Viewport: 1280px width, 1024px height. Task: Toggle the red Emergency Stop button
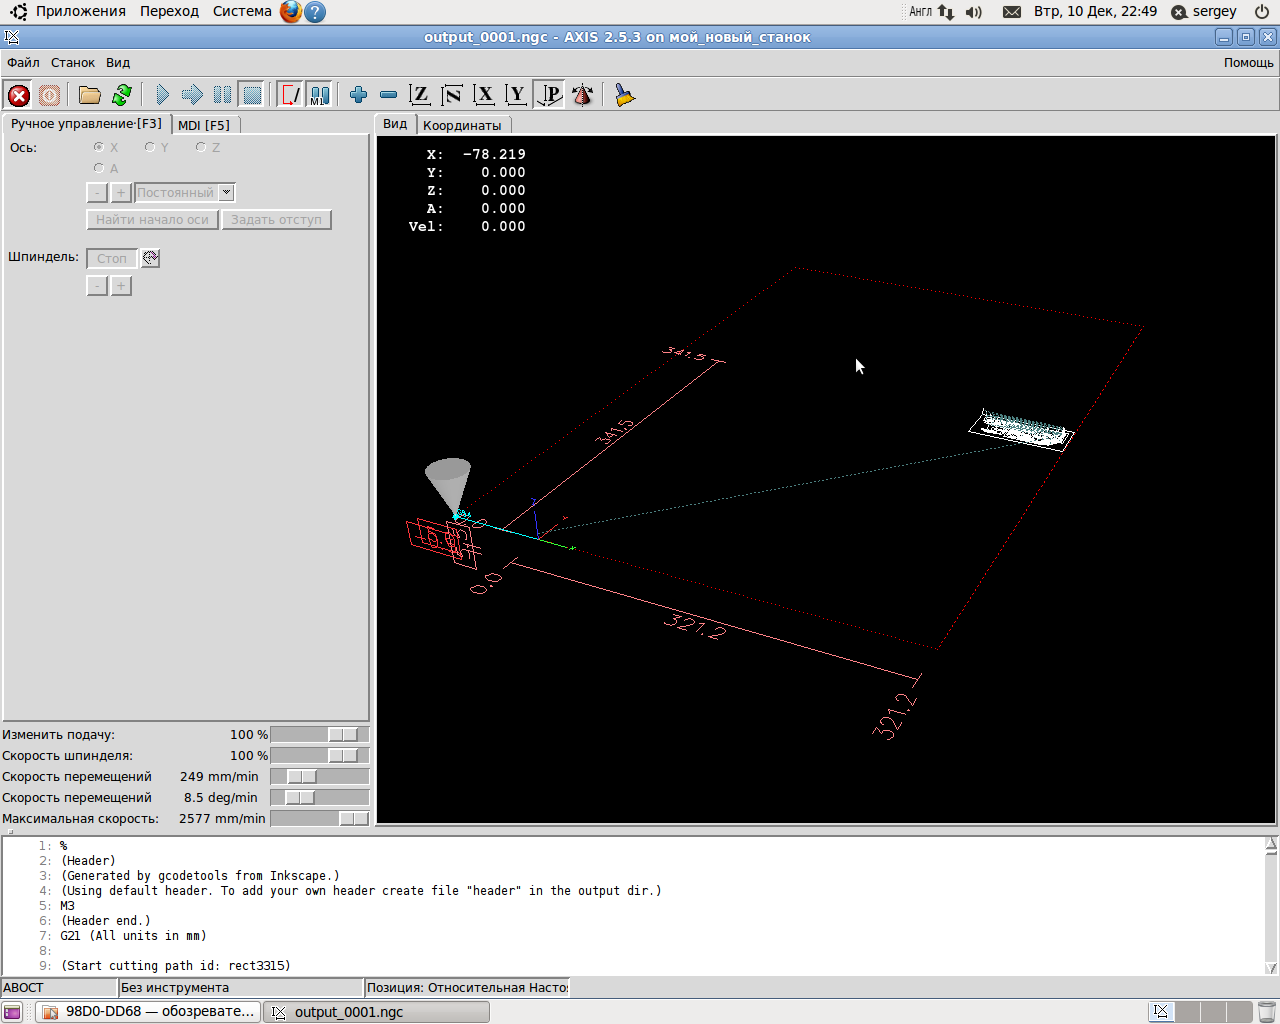[x=18, y=95]
